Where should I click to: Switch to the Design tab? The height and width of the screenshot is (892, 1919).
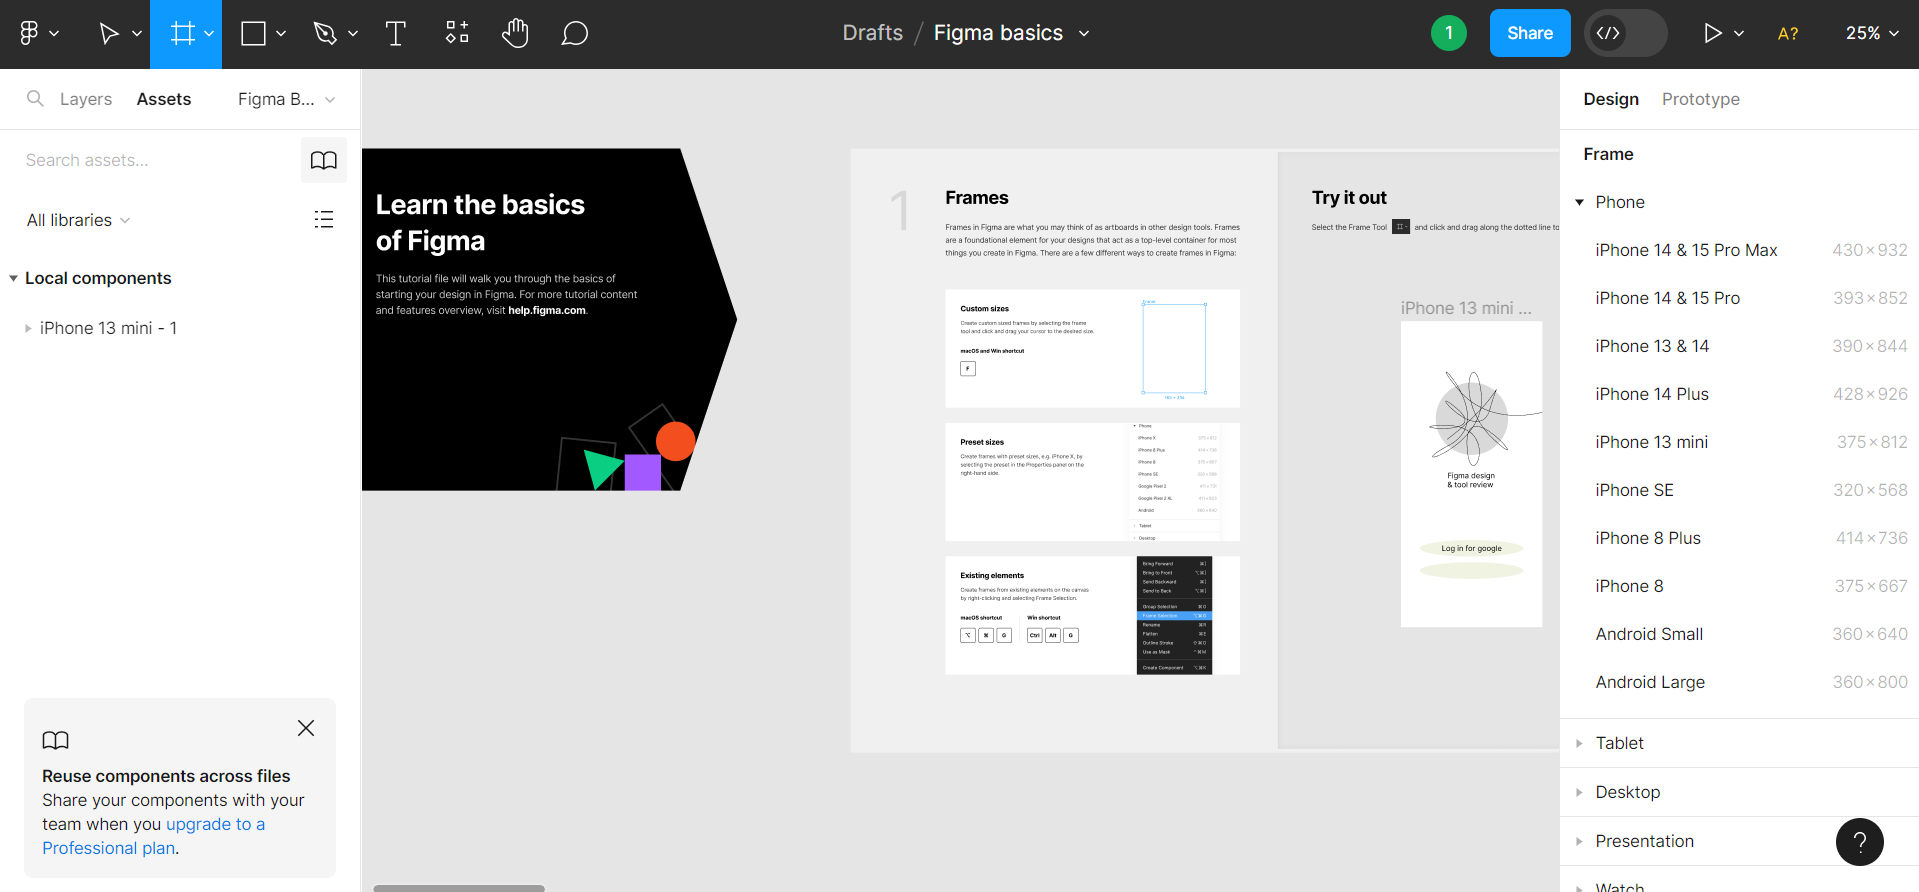point(1611,99)
